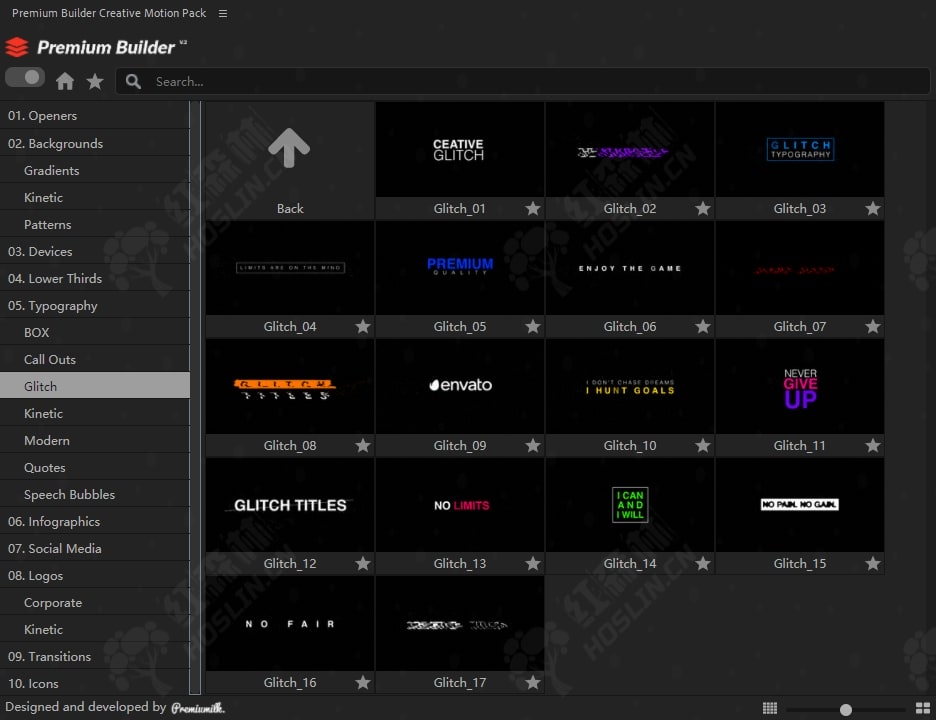This screenshot has width=936, height=720.
Task: Open the 07. Social Media category
Action: tap(95, 549)
